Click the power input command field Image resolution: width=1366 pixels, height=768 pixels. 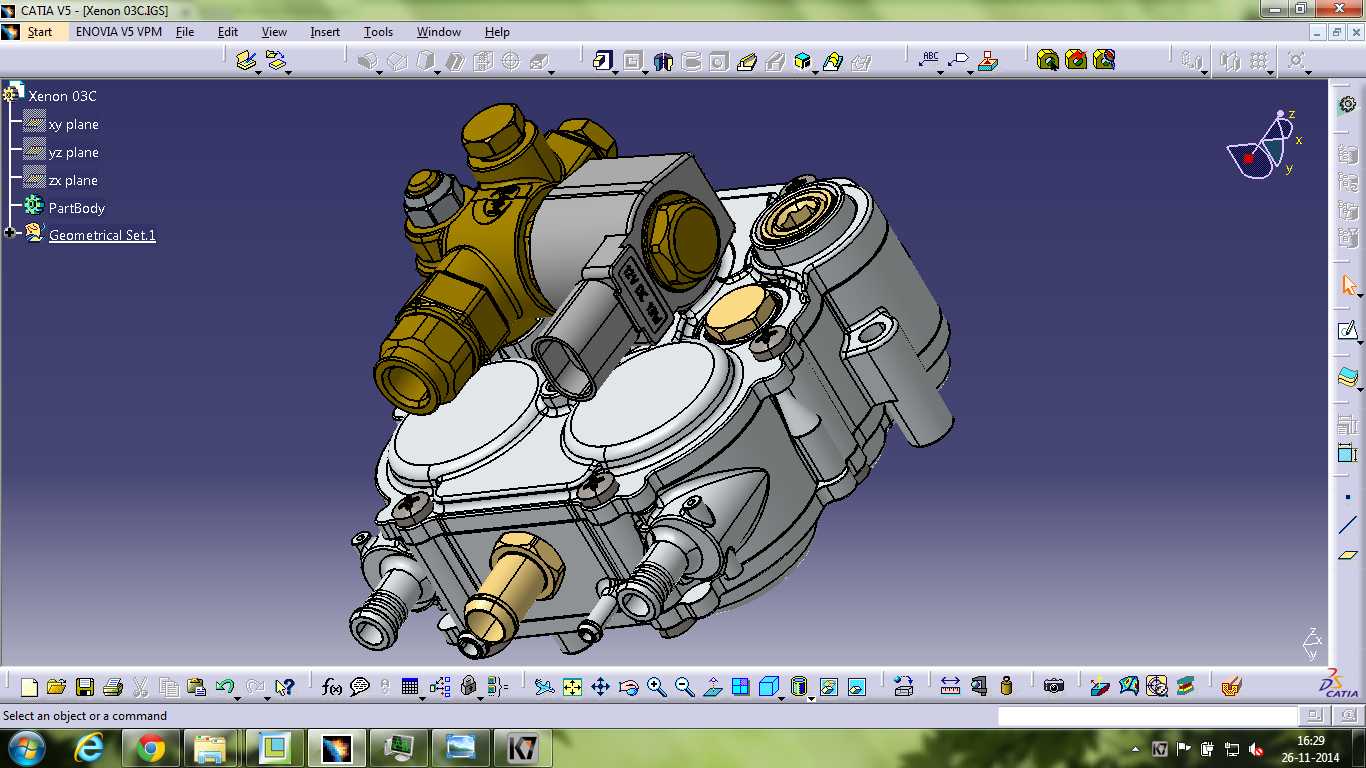pyautogui.click(x=1148, y=715)
